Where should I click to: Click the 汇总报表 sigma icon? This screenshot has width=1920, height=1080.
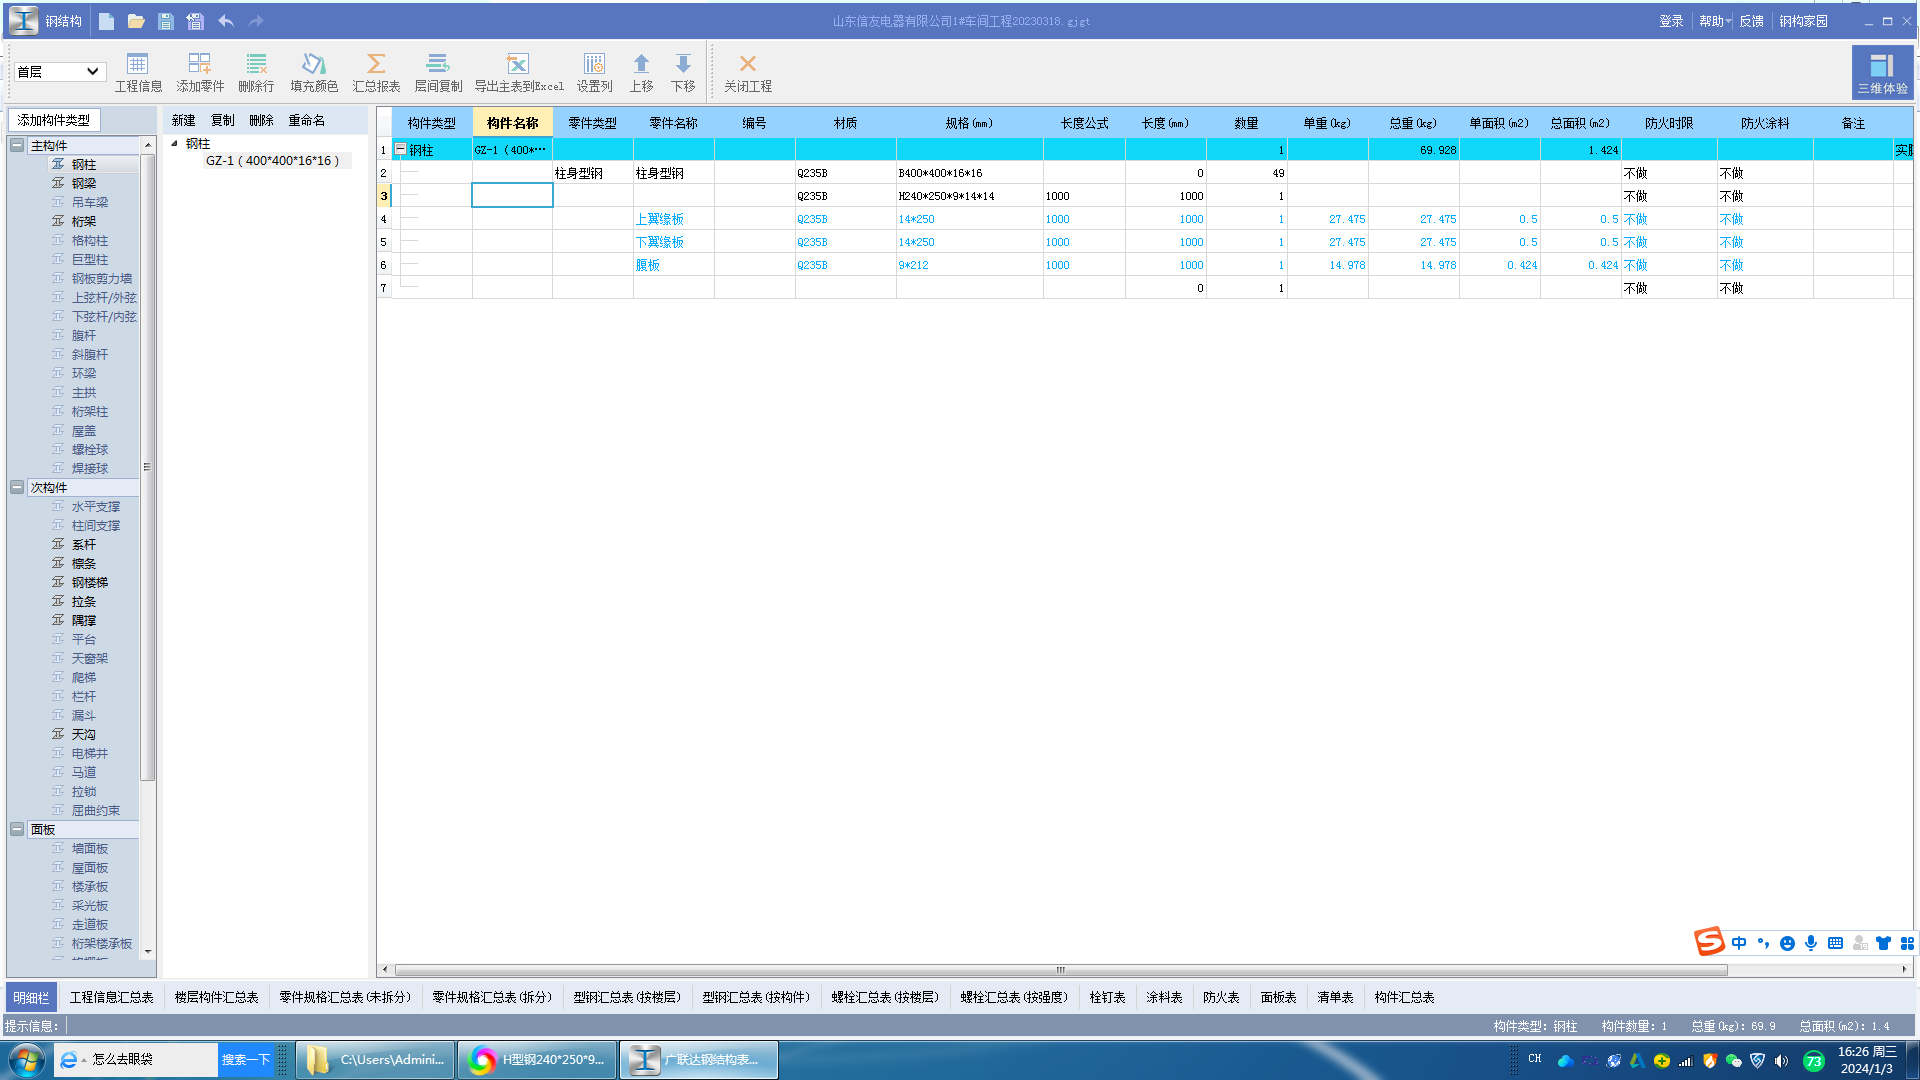[x=376, y=73]
